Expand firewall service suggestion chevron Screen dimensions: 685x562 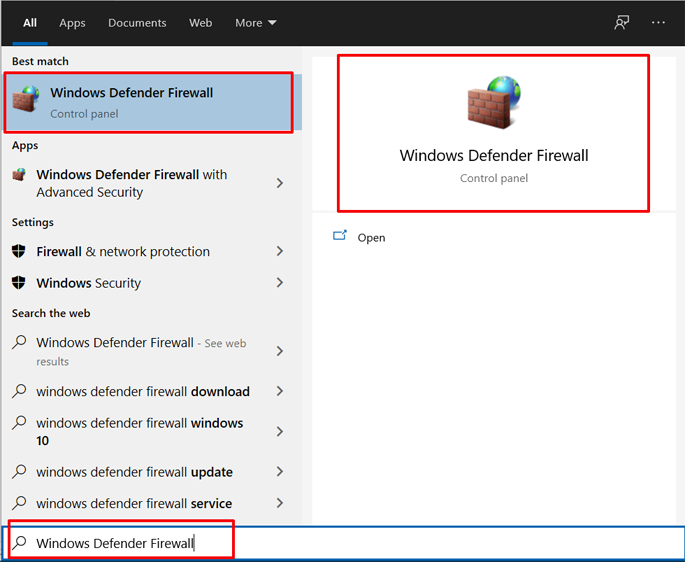point(280,503)
